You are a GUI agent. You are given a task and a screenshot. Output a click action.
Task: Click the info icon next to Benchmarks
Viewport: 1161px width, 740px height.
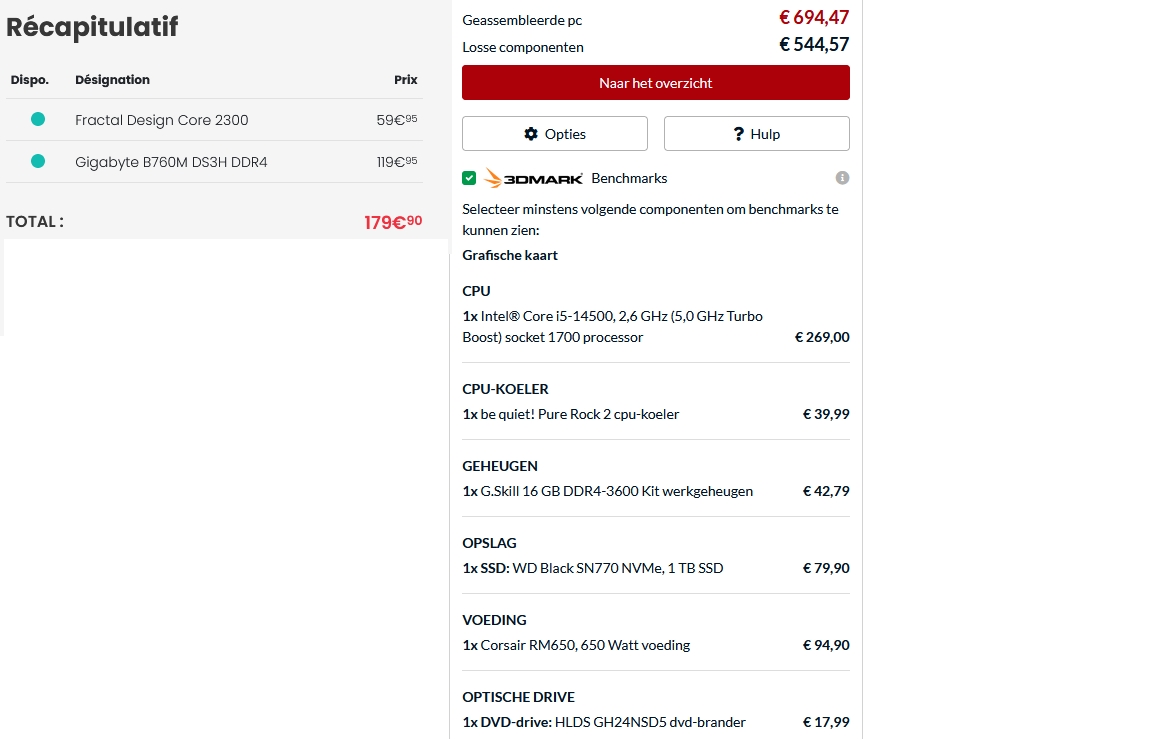[x=842, y=178]
